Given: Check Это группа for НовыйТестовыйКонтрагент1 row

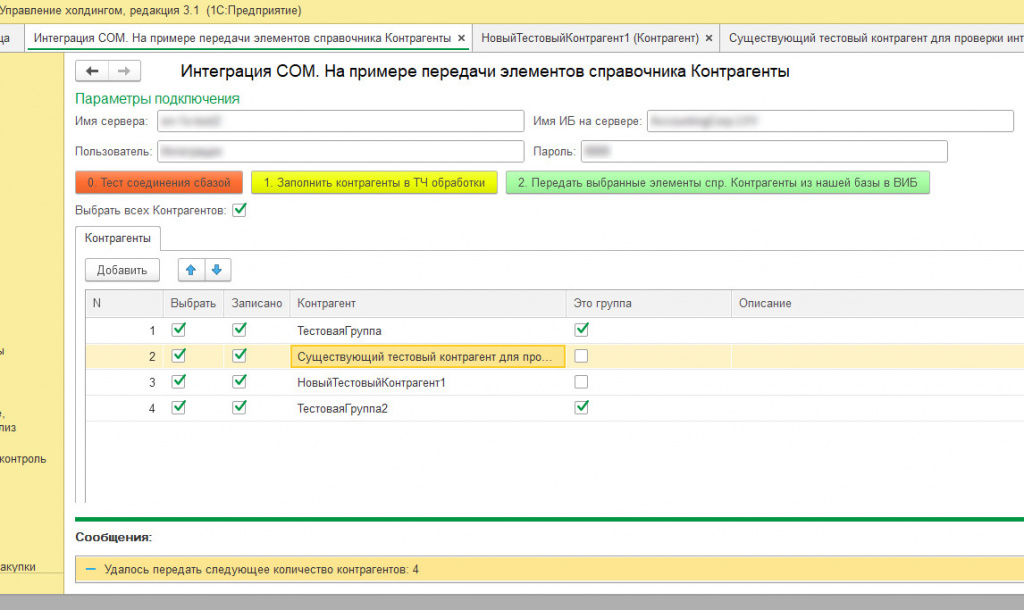Looking at the screenshot, I should pos(581,381).
